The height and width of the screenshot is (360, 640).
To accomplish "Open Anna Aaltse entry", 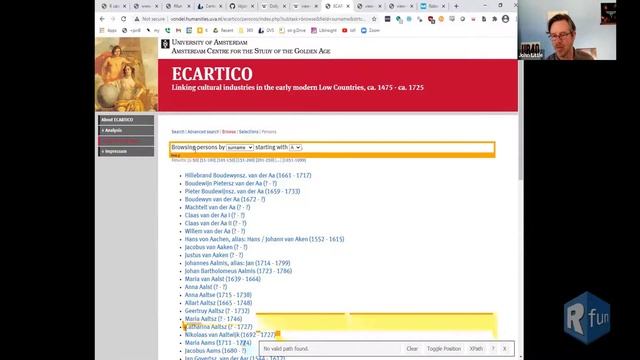I will (x=218, y=295).
